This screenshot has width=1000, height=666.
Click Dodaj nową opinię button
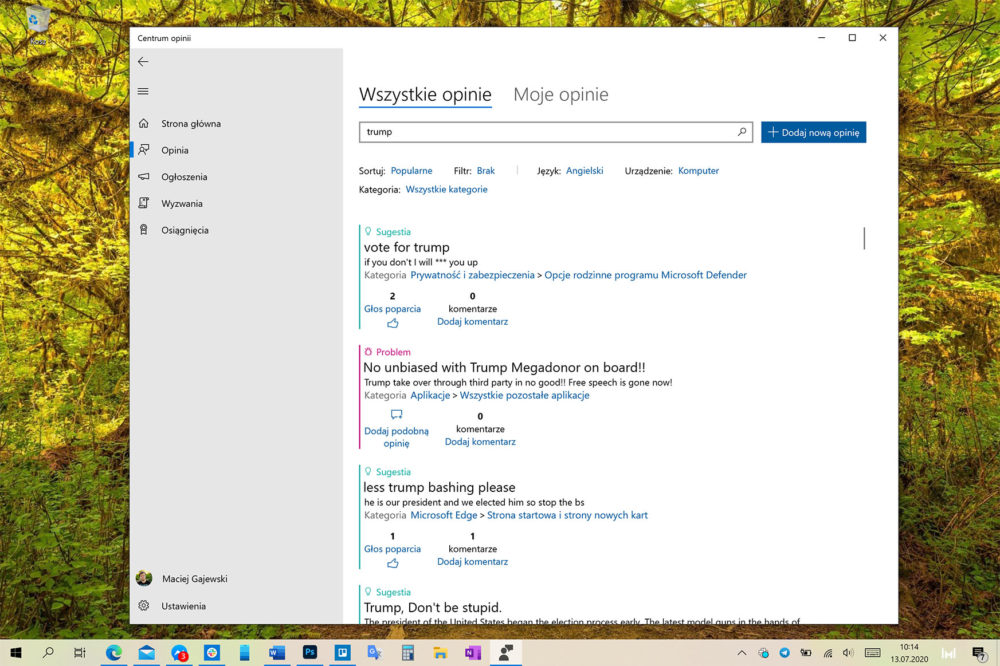click(x=813, y=132)
